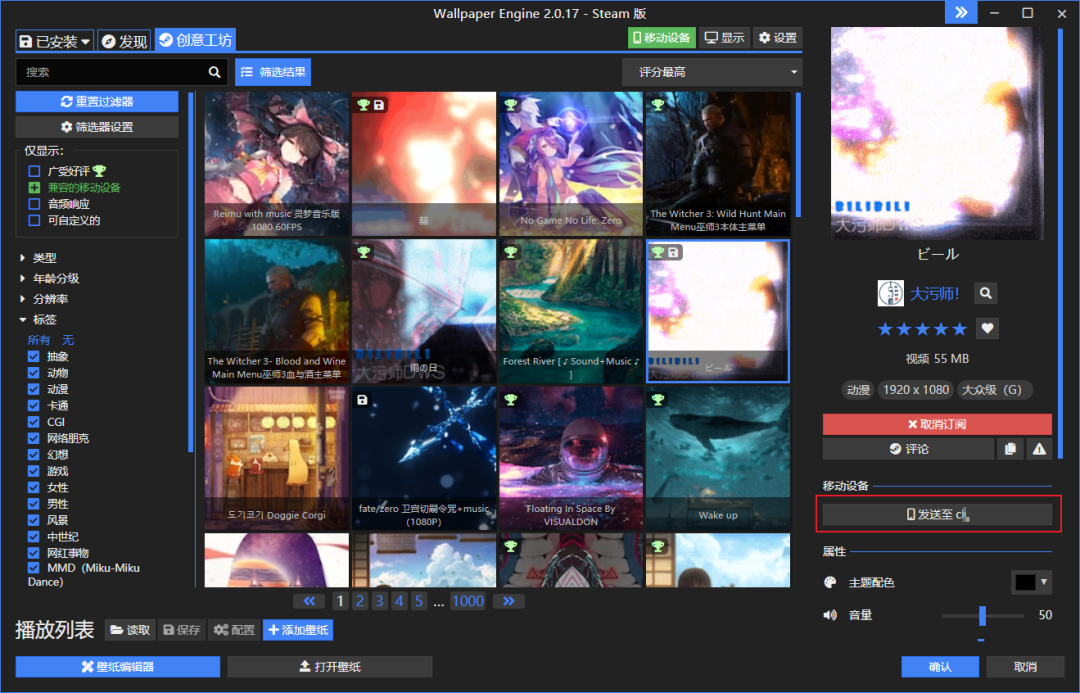
Task: Switch to 创意工坊 workshop tab
Action: [x=195, y=40]
